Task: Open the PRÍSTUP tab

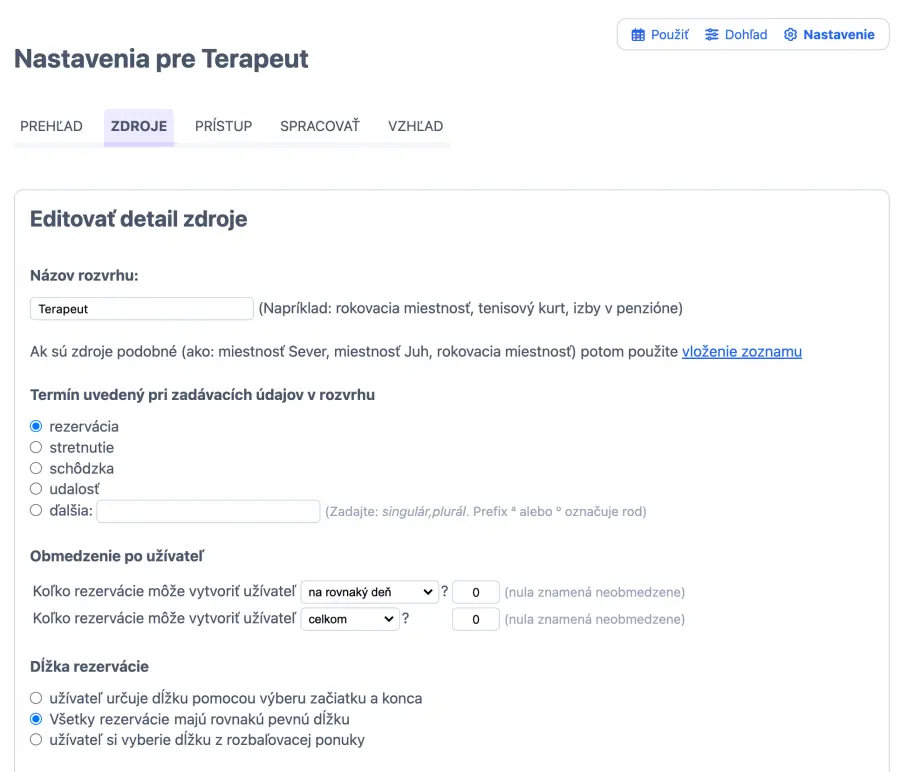Action: pos(223,126)
